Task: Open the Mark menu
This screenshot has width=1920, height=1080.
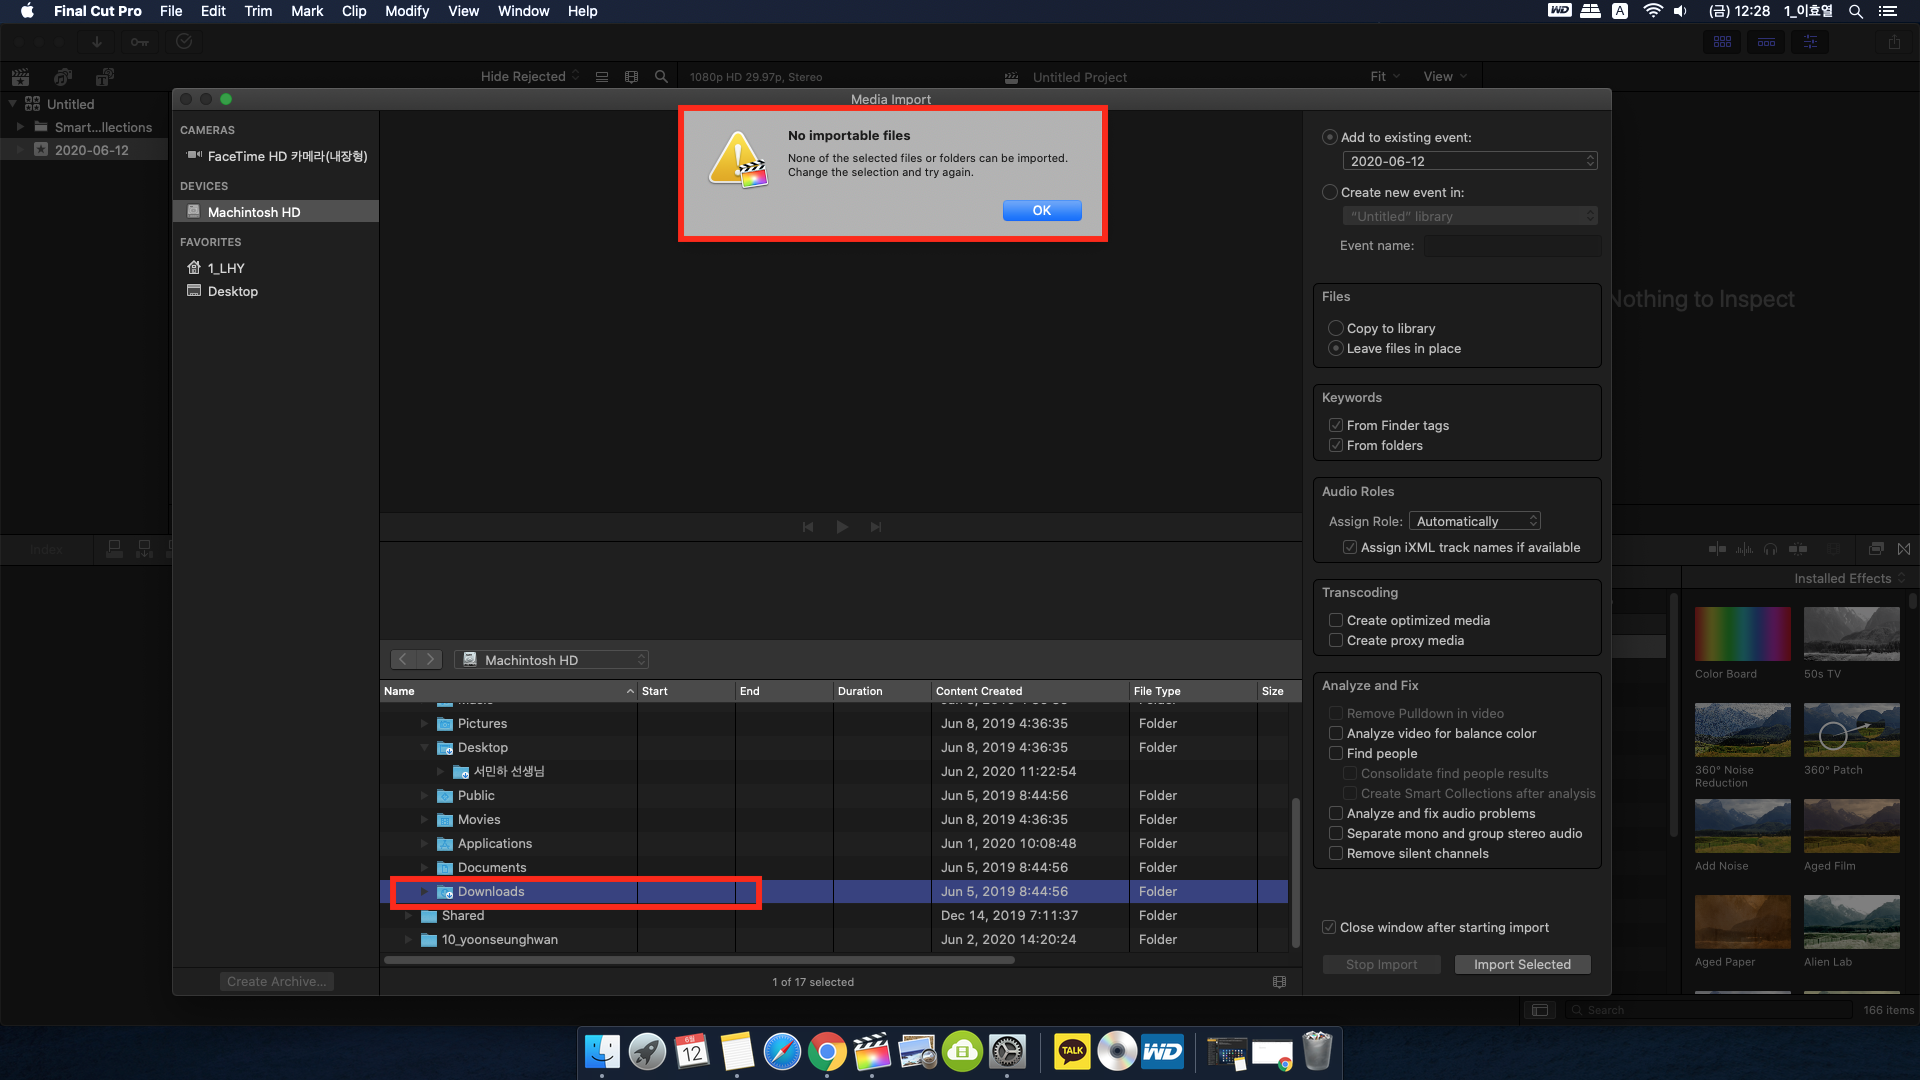Action: 307,11
